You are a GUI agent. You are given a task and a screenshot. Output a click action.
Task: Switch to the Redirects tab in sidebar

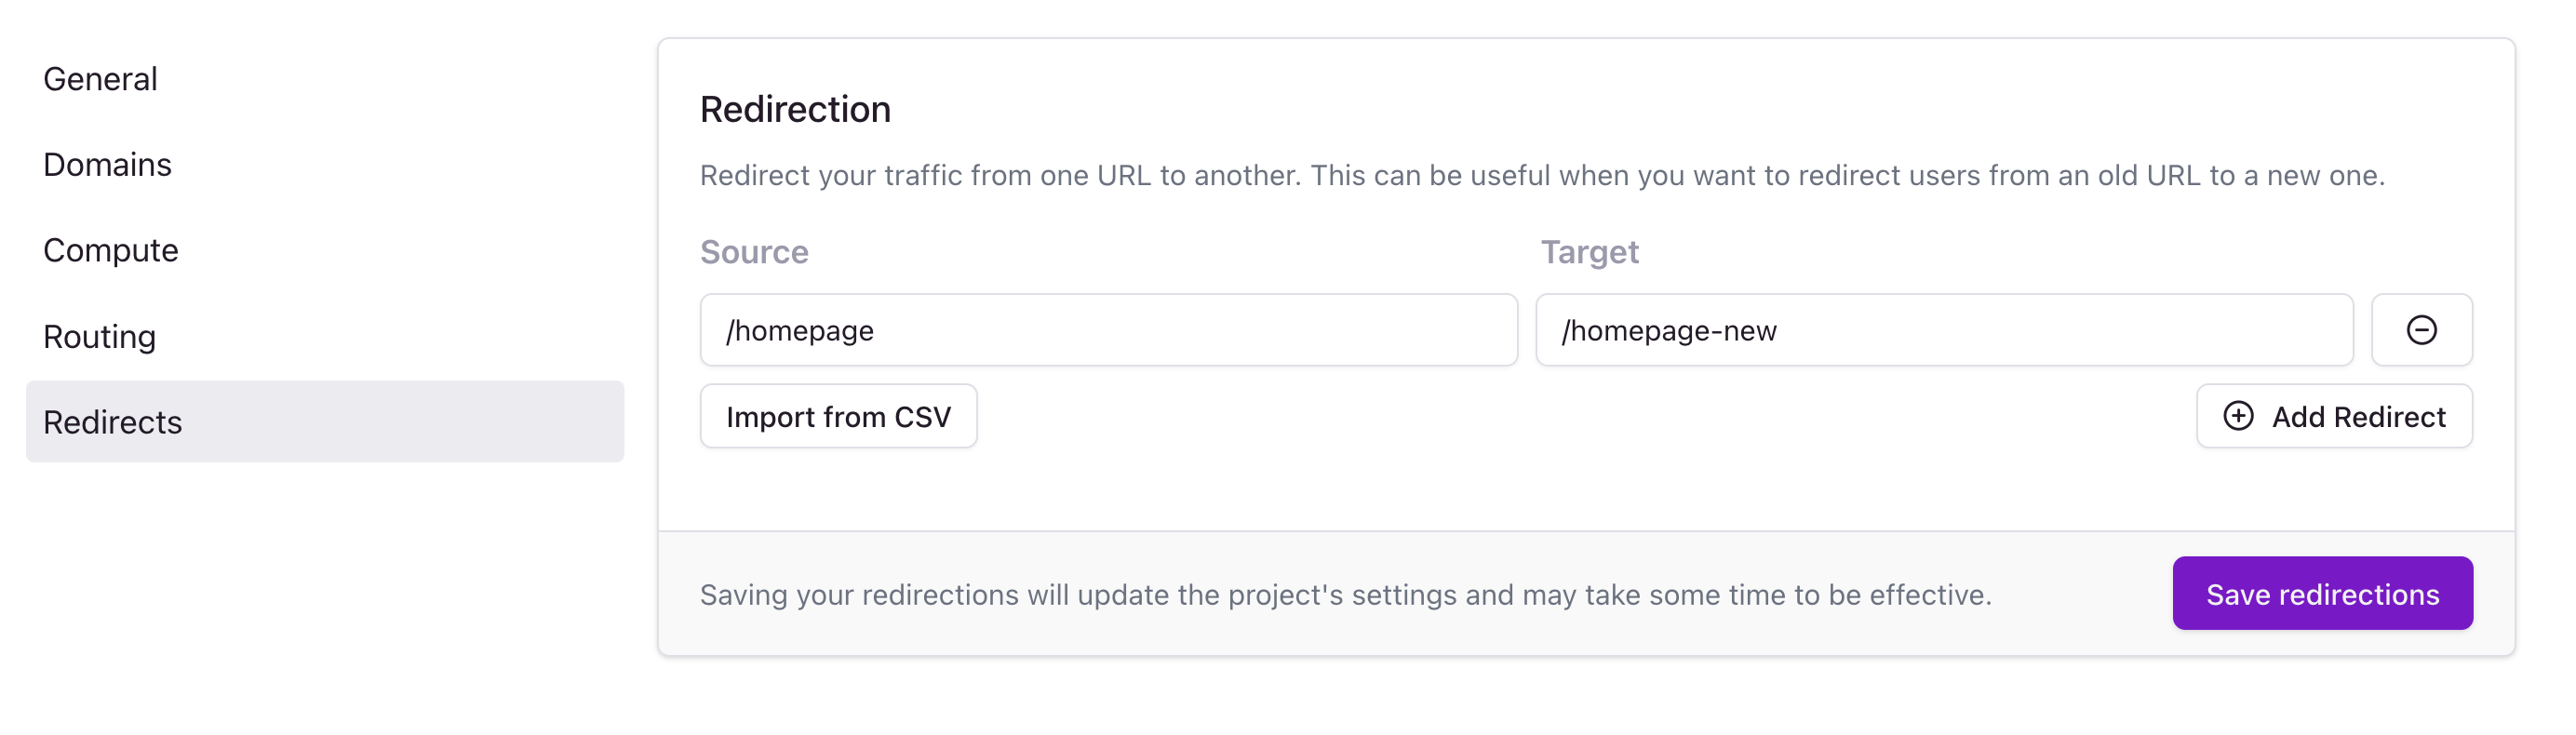click(x=112, y=421)
